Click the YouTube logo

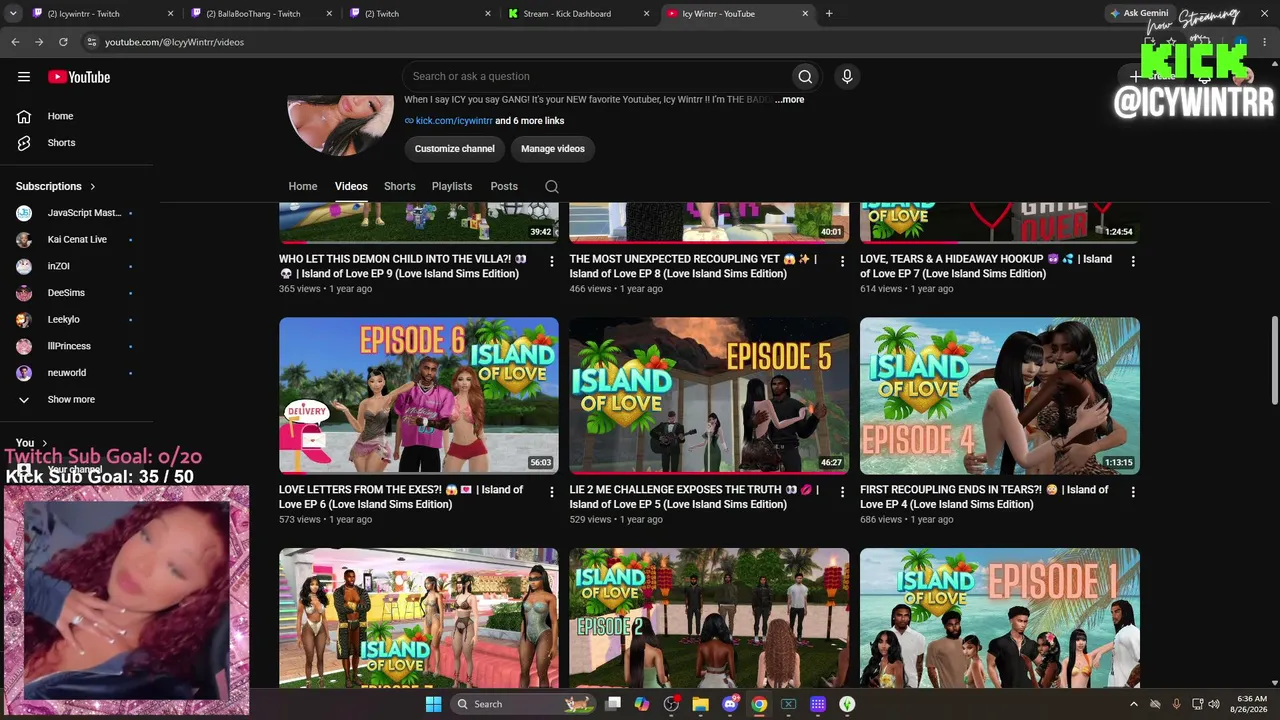point(79,77)
